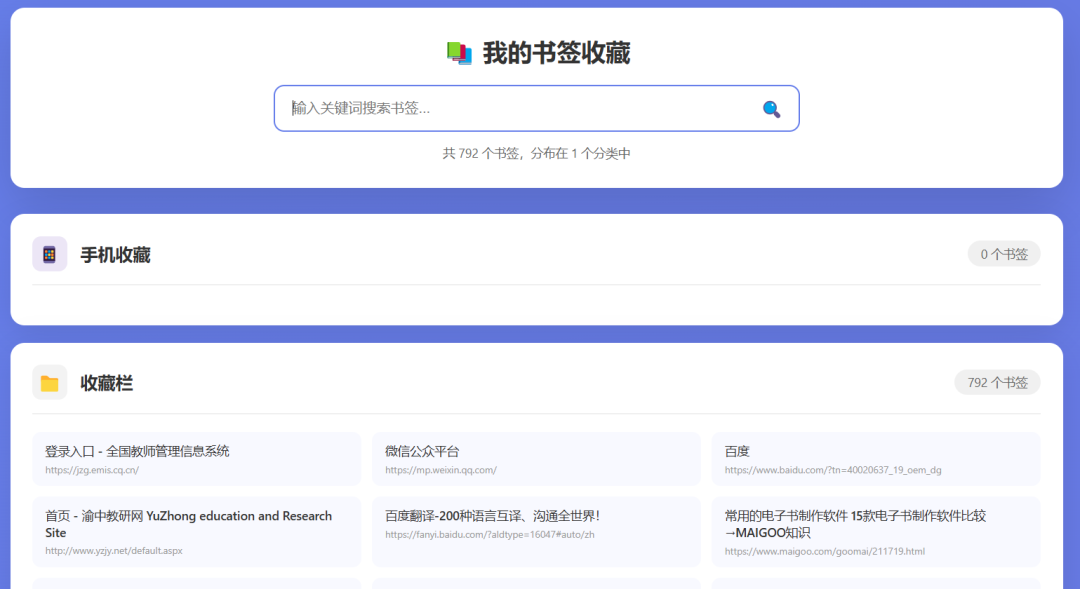Click the magnifier search icon
This screenshot has width=1080, height=589.
click(771, 109)
